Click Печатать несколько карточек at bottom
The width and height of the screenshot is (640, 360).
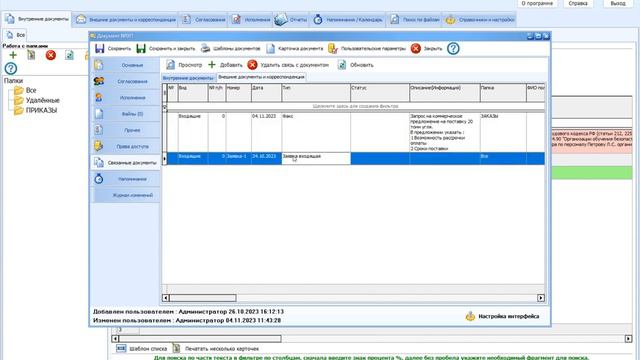click(216, 349)
